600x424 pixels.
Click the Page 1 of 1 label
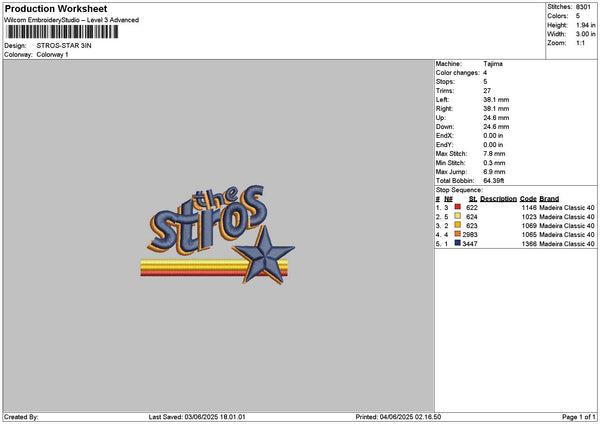[579, 417]
